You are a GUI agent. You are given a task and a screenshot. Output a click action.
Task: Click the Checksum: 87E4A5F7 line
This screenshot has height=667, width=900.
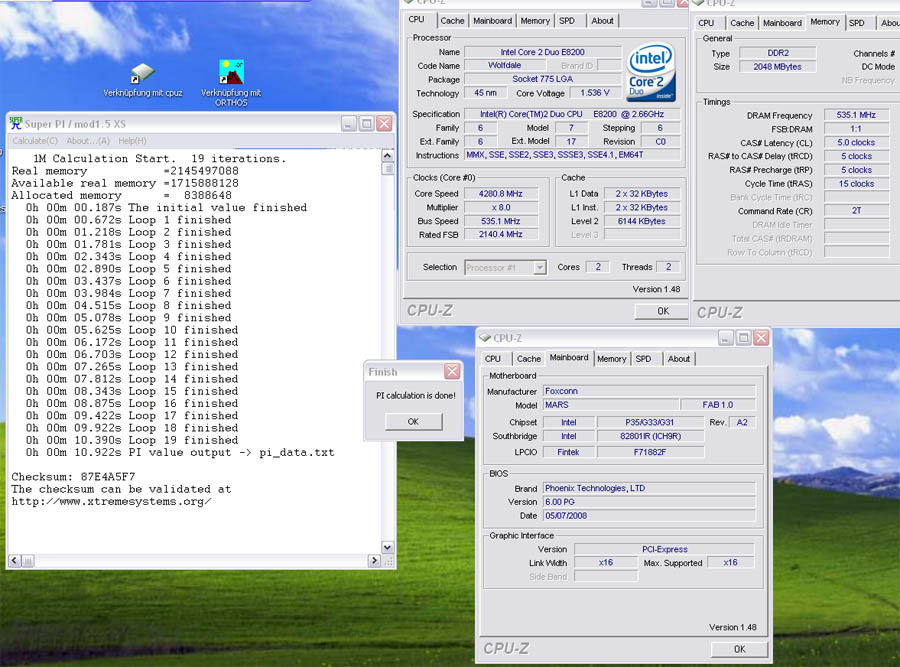click(x=73, y=476)
